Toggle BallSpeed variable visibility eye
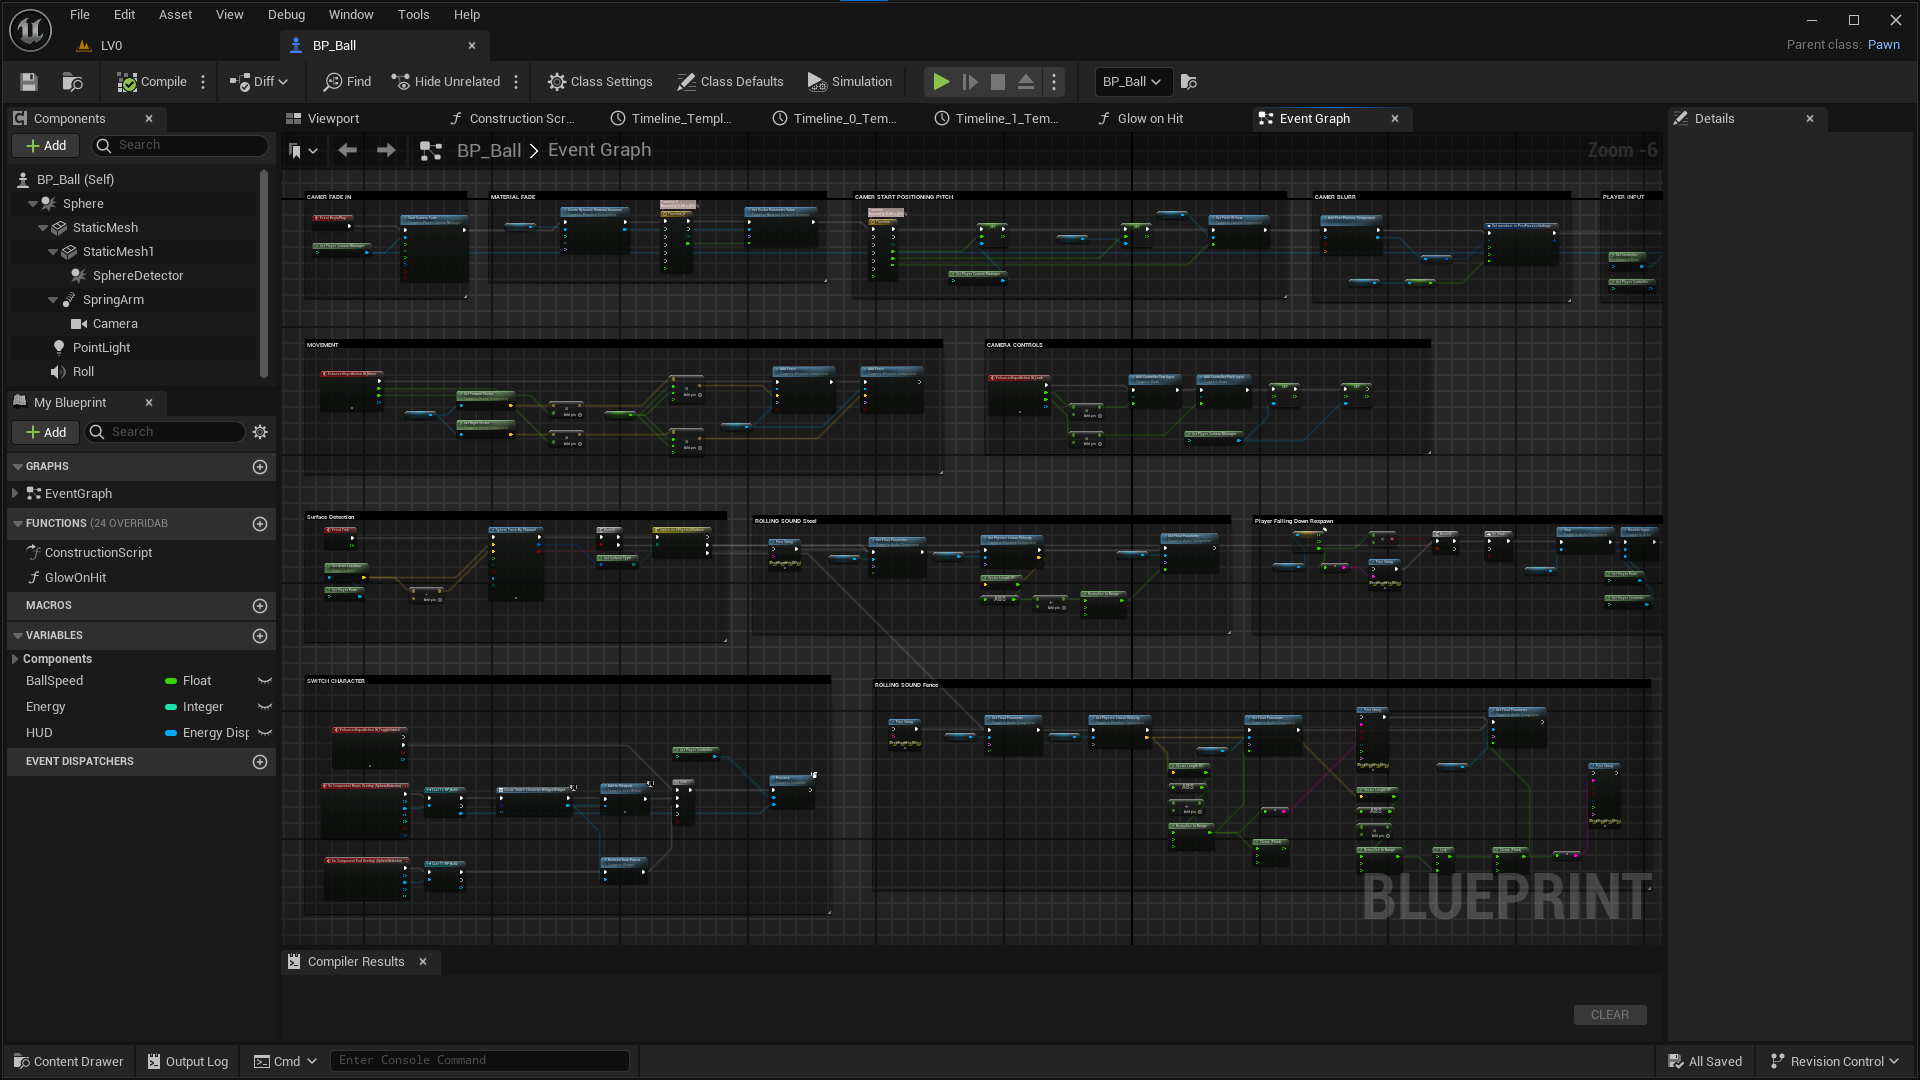Image resolution: width=1920 pixels, height=1080 pixels. click(x=265, y=681)
